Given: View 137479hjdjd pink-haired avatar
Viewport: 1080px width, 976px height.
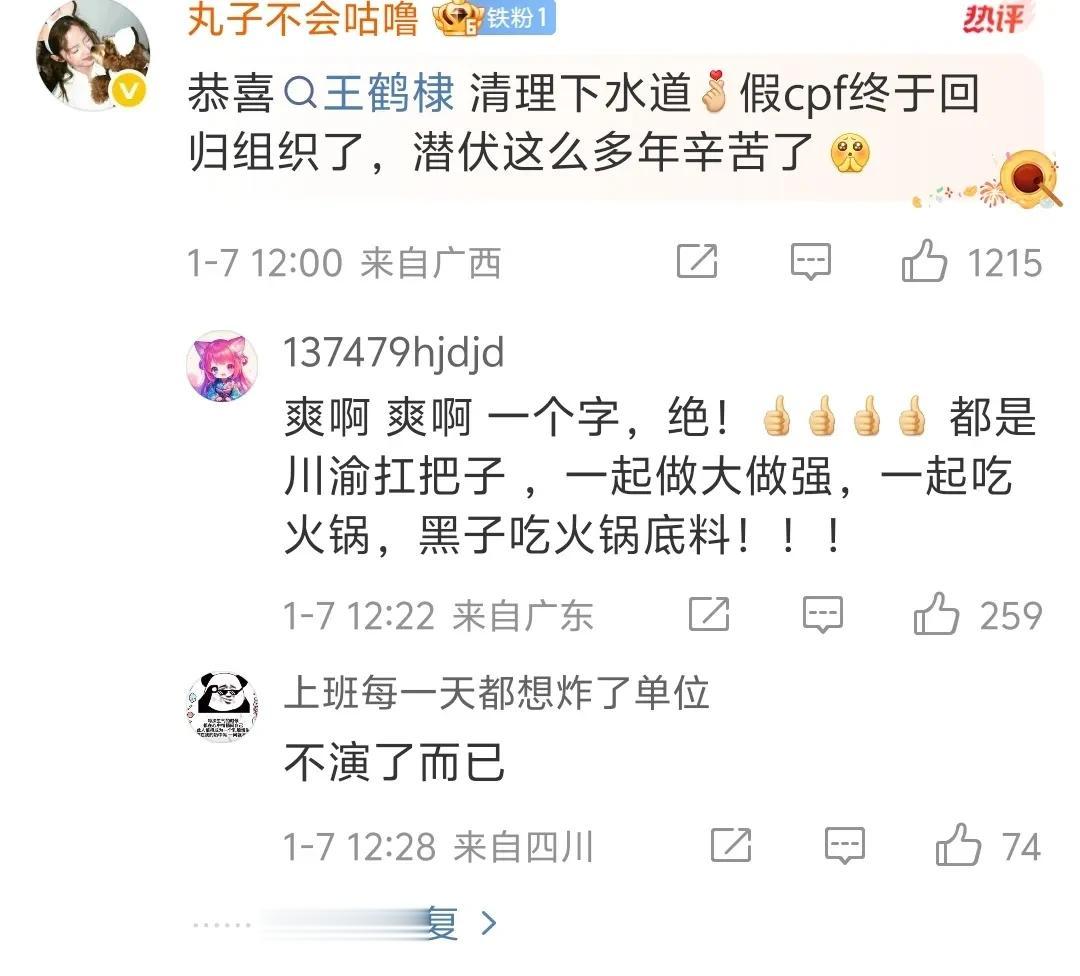Looking at the screenshot, I should [x=222, y=365].
